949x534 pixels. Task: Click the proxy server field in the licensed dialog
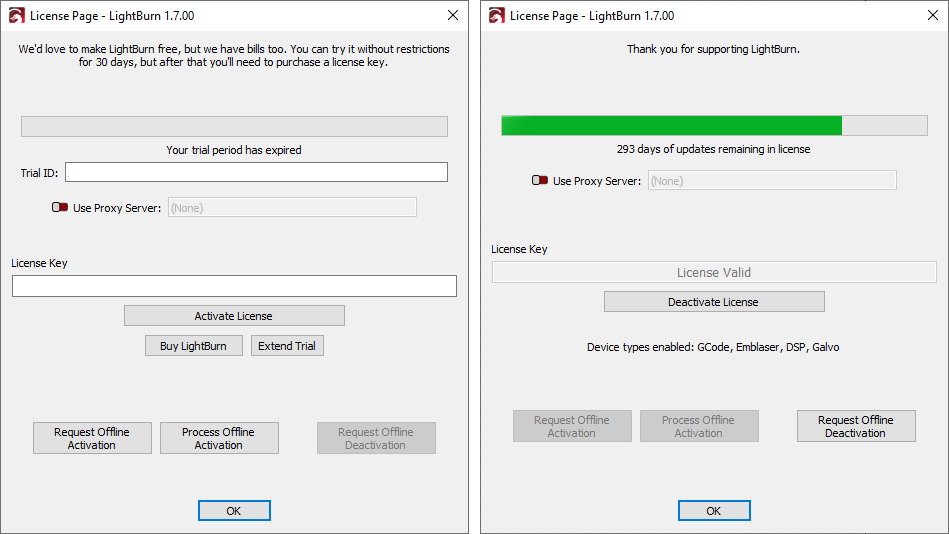(x=772, y=181)
